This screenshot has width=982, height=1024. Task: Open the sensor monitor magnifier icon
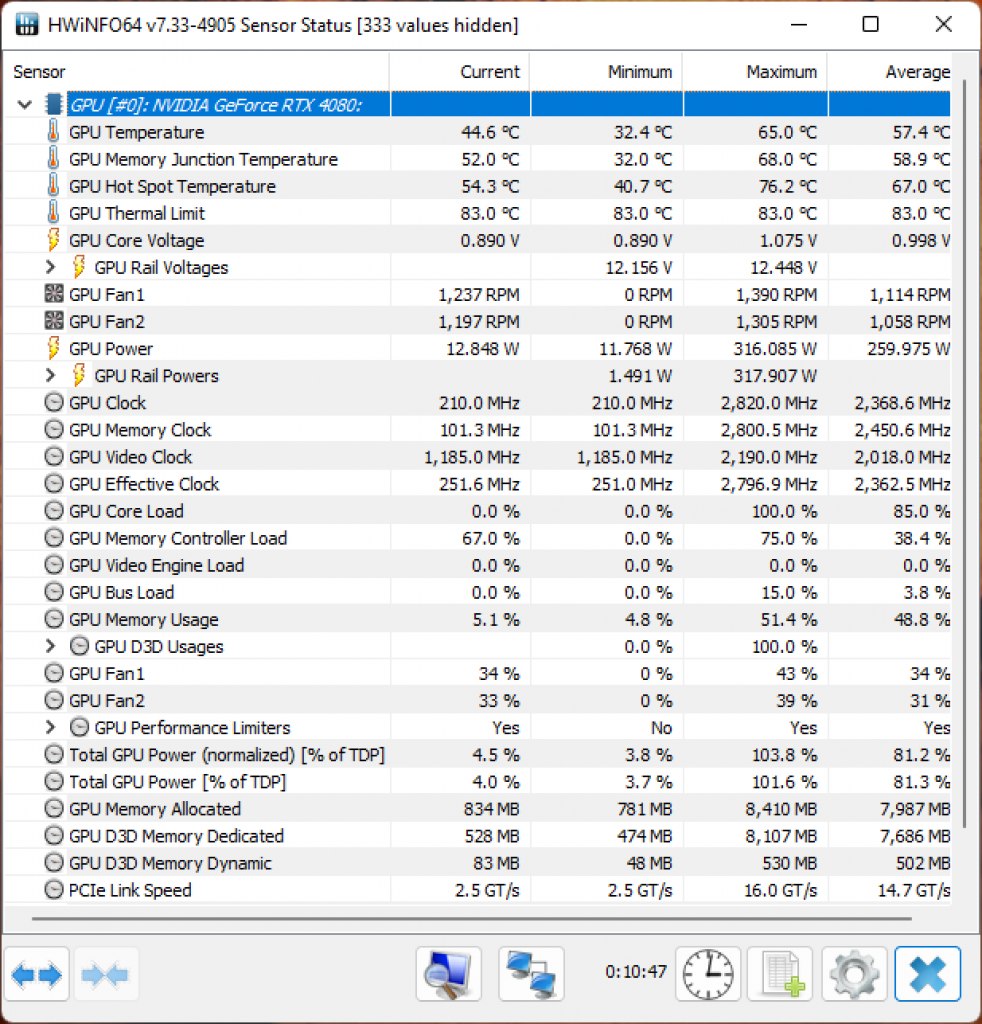449,974
